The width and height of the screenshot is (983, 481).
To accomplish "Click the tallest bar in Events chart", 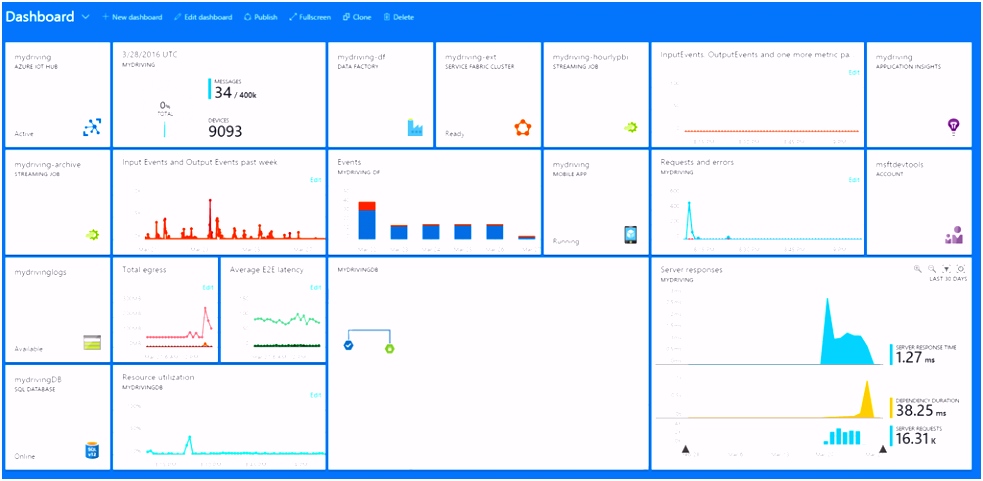I will click(x=367, y=220).
